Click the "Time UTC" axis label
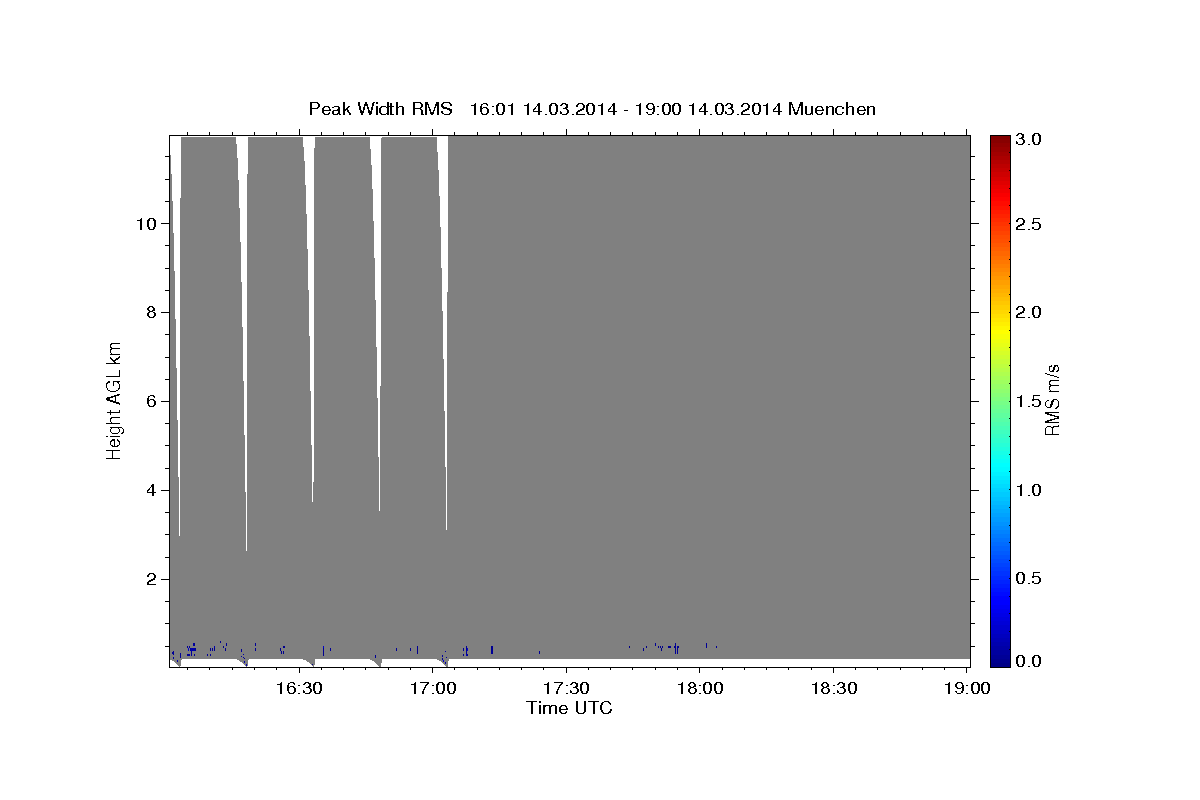 tap(569, 708)
